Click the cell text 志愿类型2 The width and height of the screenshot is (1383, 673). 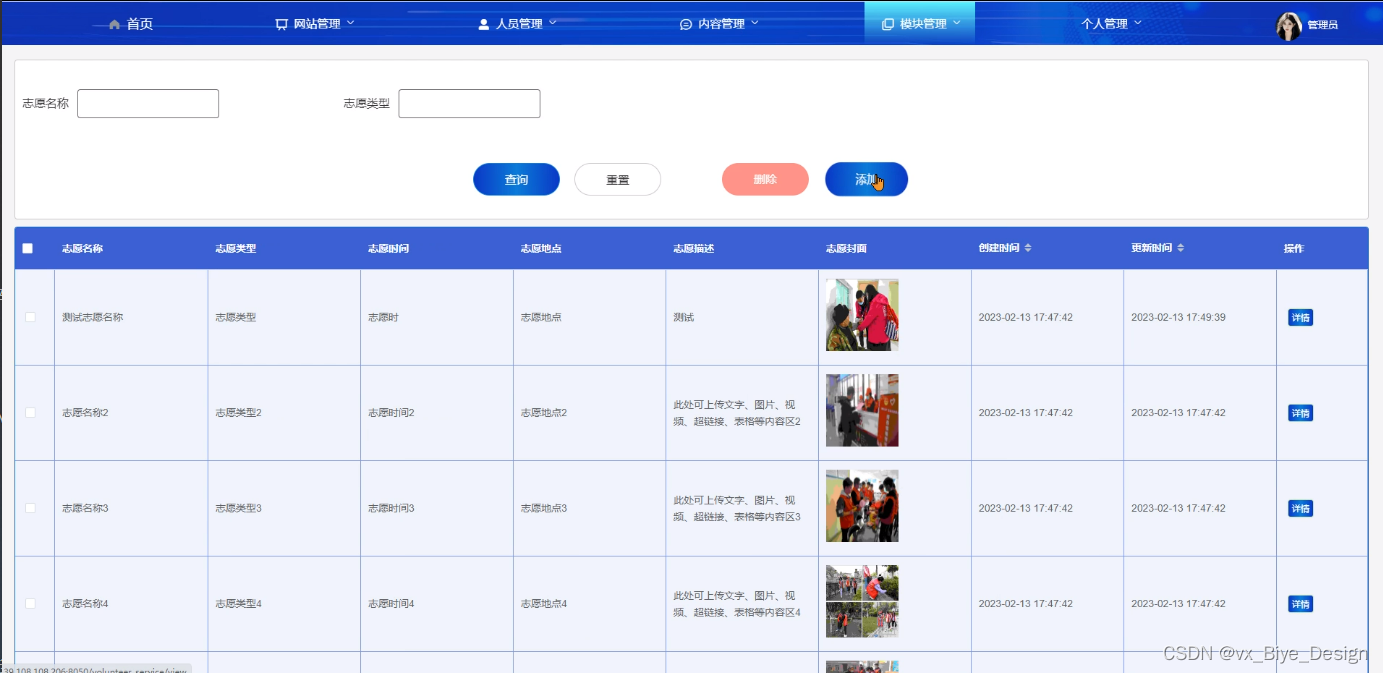point(238,412)
